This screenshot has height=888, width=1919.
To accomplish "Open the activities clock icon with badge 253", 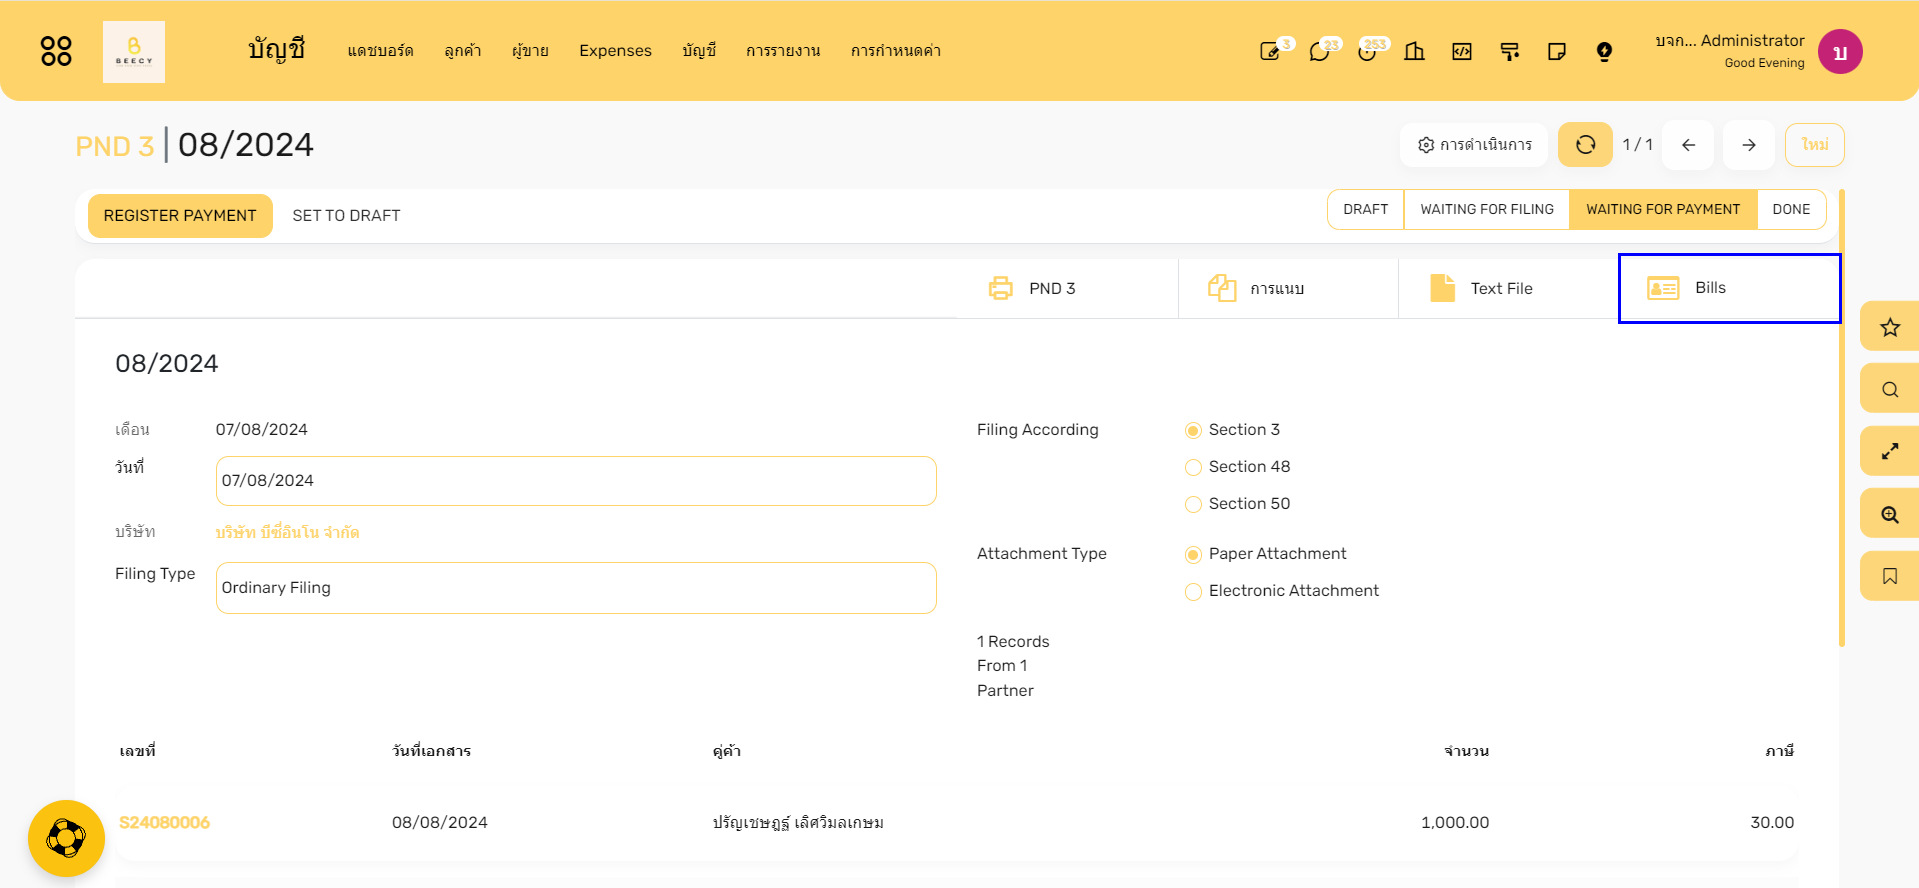I will 1367,51.
